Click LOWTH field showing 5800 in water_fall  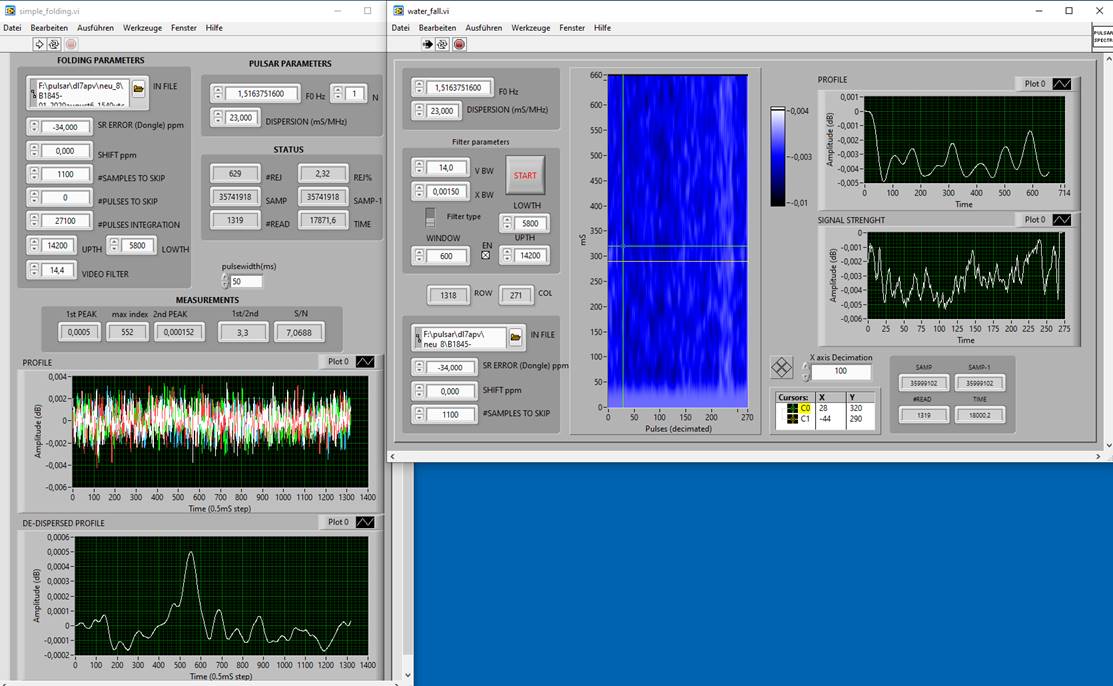pos(530,223)
